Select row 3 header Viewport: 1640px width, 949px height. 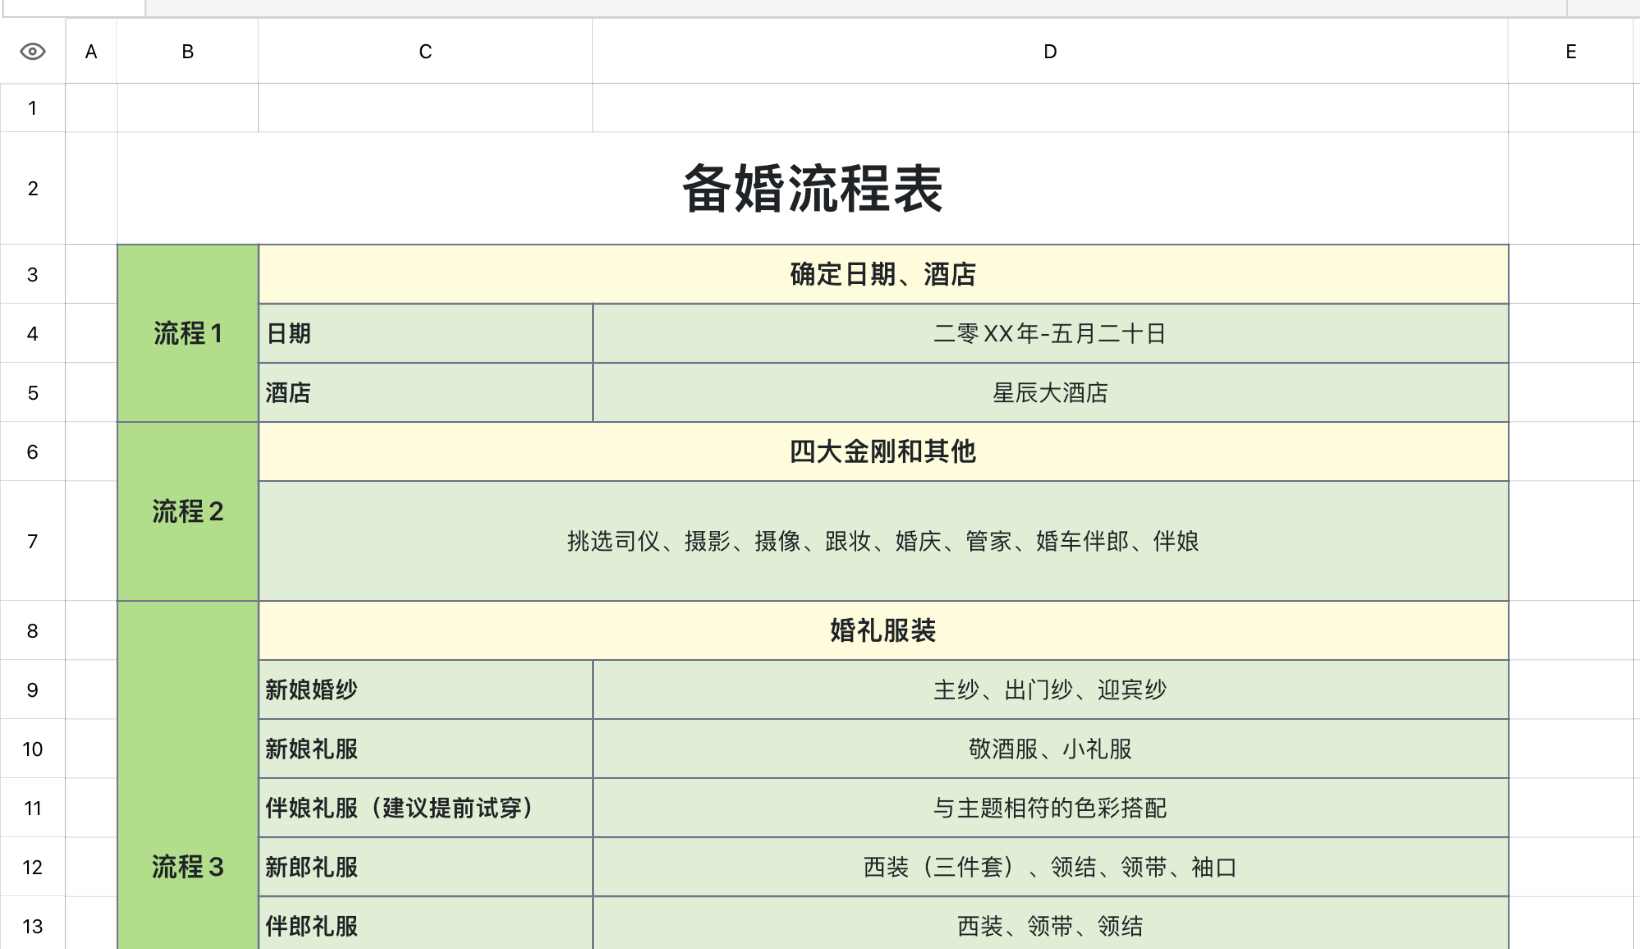tap(32, 274)
